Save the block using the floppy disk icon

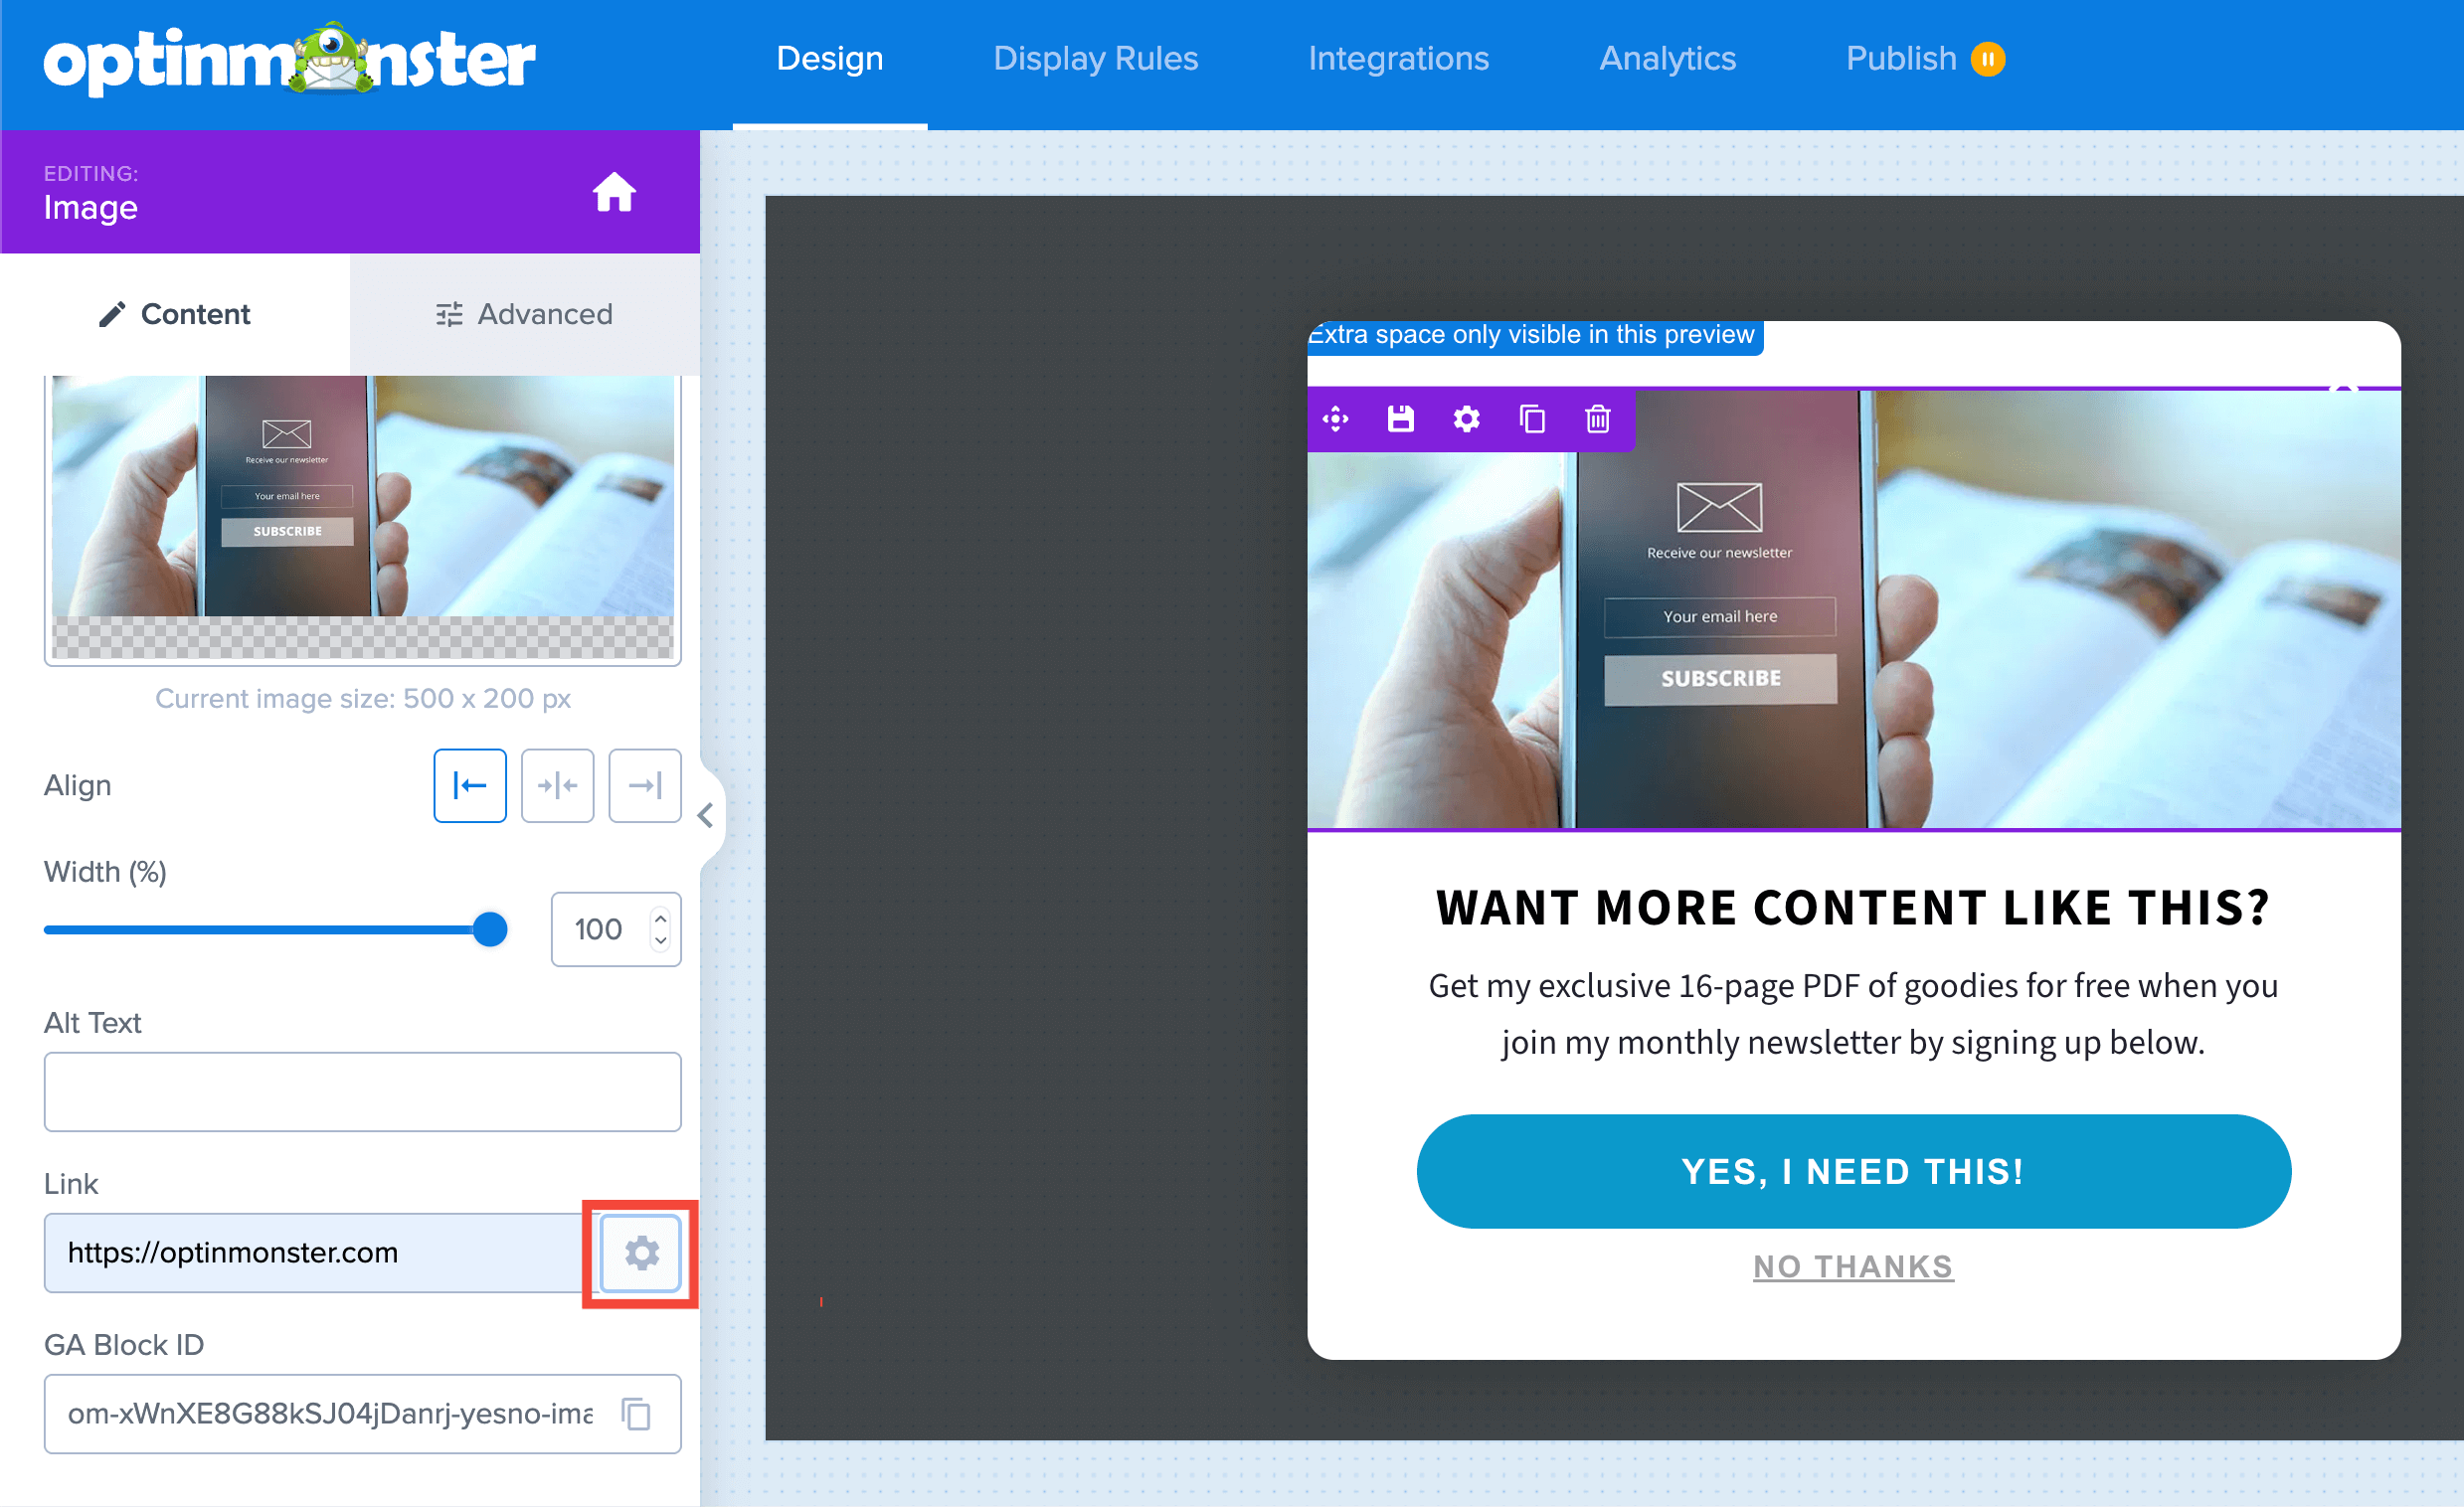tap(1401, 419)
